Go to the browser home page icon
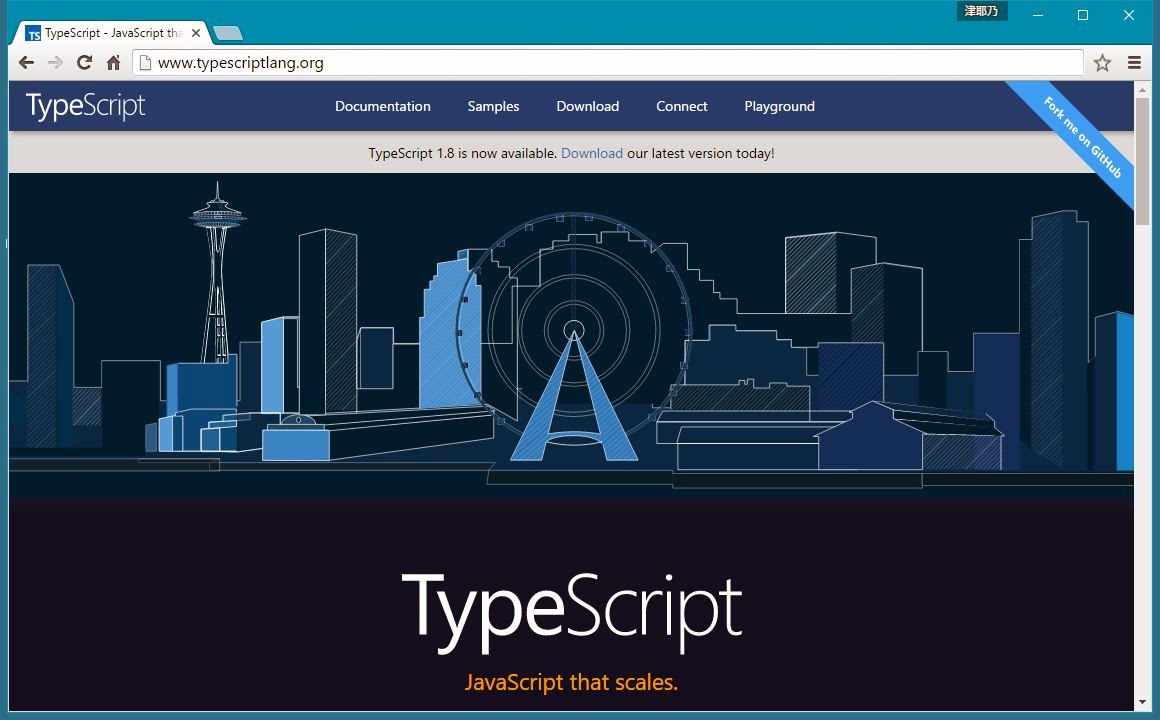Viewport: 1160px width, 720px height. (114, 63)
